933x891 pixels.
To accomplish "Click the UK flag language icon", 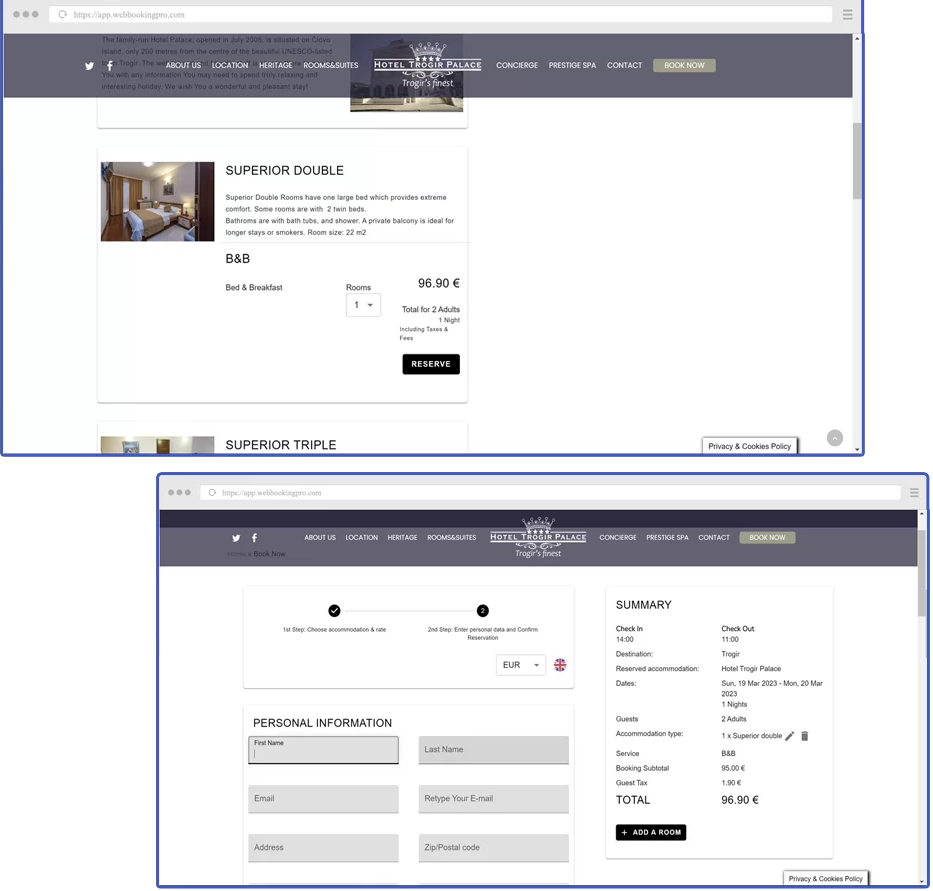I will pyautogui.click(x=560, y=665).
